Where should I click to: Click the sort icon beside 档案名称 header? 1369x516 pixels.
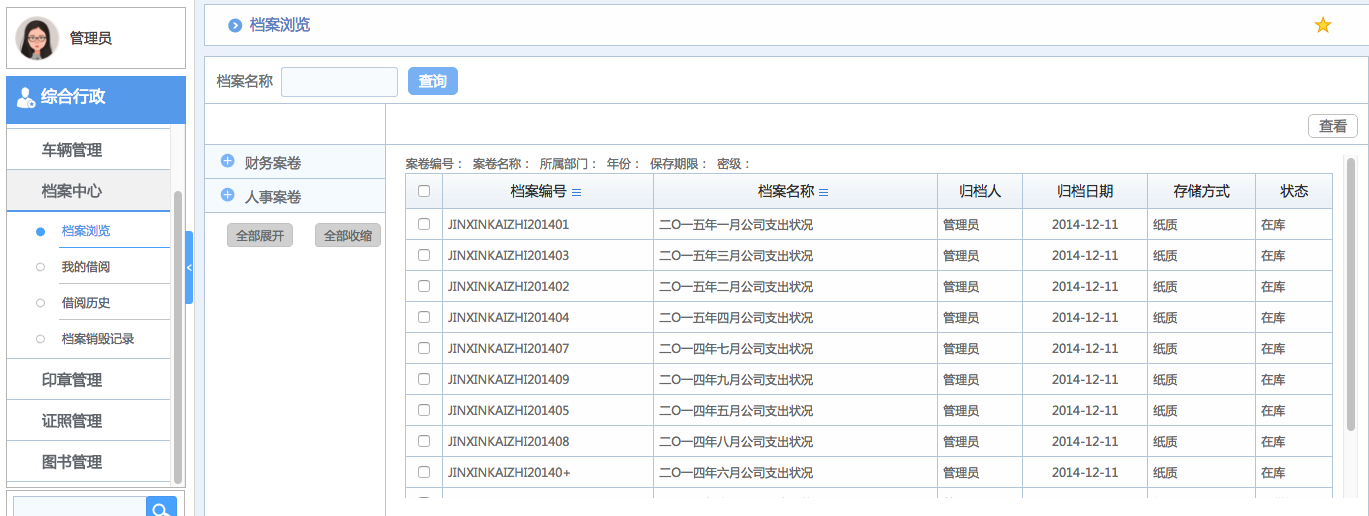click(823, 192)
